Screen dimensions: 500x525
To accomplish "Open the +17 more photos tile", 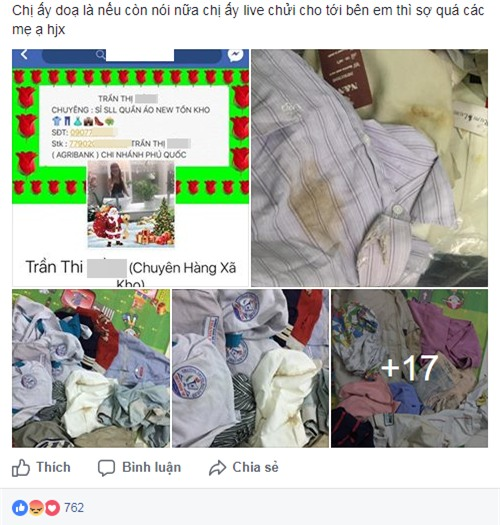I will click(409, 368).
